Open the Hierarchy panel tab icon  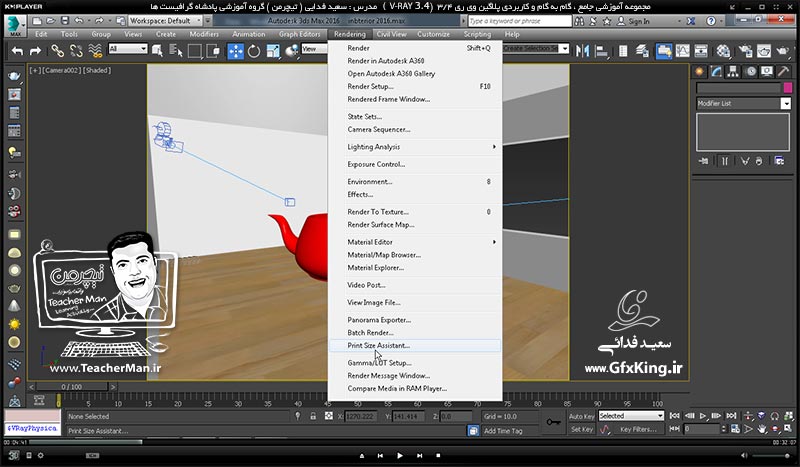click(733, 71)
